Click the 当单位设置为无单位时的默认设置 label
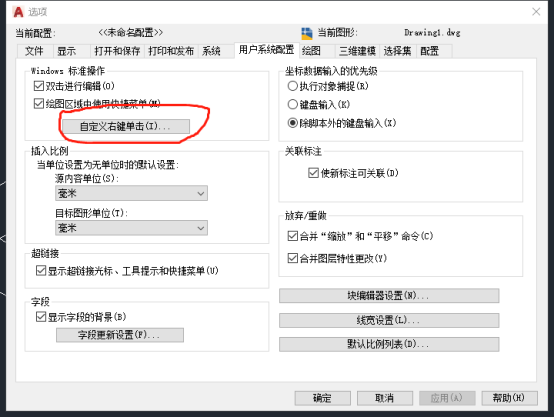The width and height of the screenshot is (554, 417). pos(108,165)
